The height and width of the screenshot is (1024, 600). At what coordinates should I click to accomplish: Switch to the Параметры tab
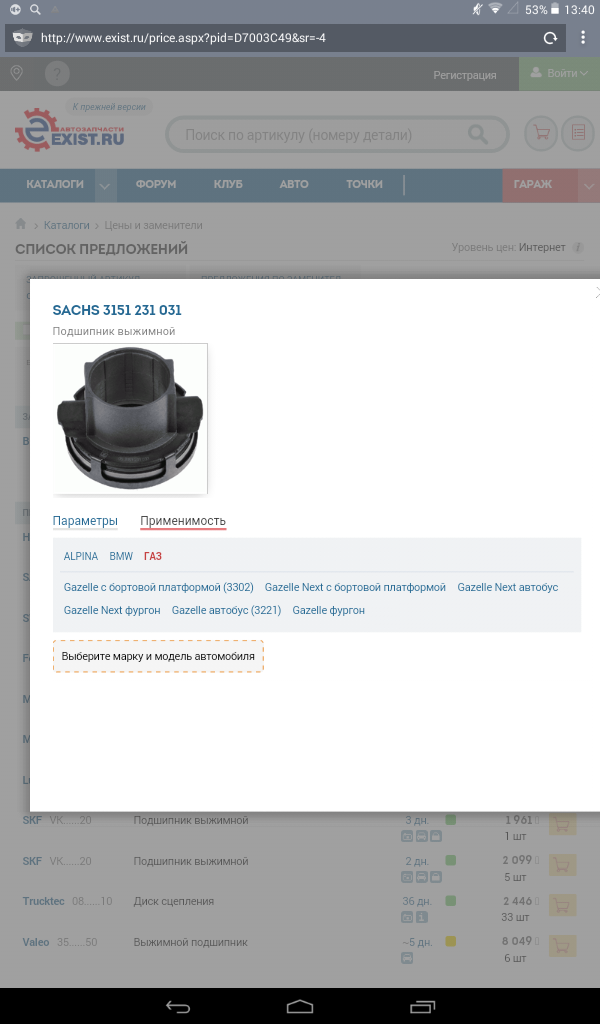pos(85,521)
